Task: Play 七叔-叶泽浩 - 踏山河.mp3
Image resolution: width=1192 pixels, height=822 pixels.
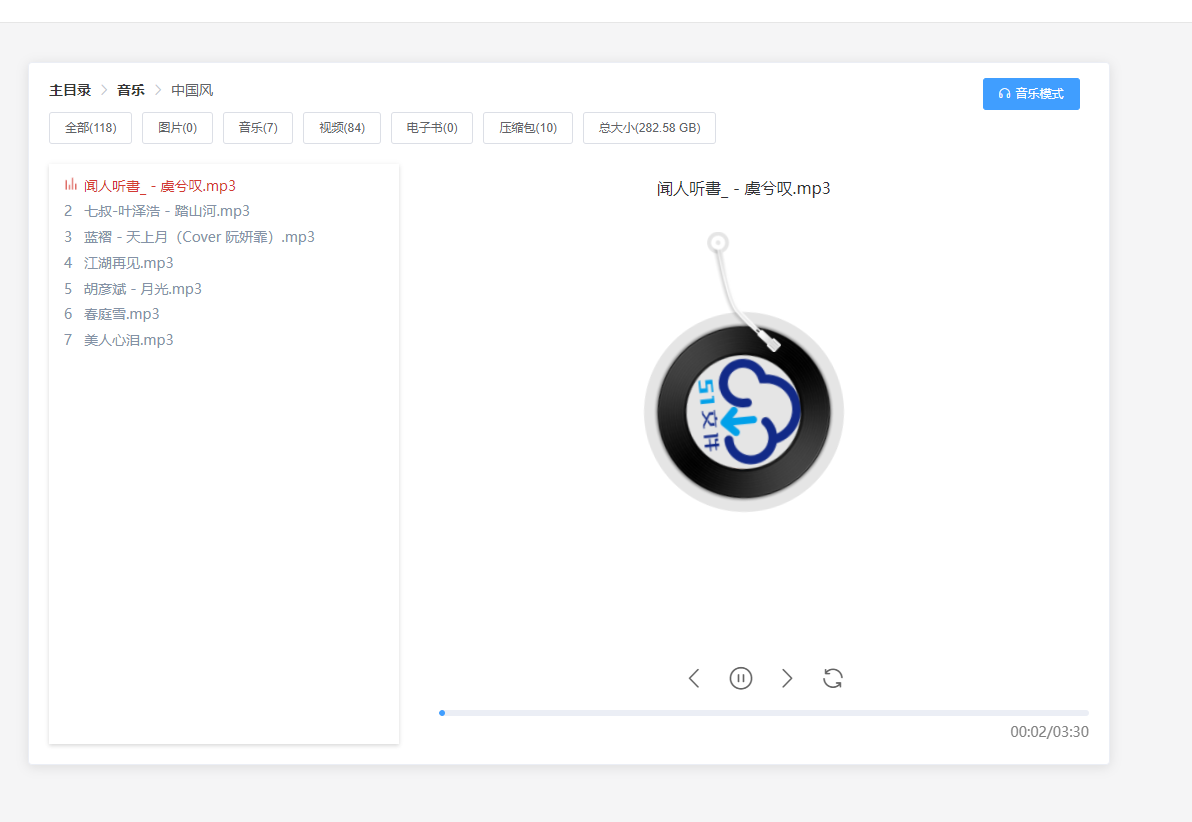Action: click(166, 211)
